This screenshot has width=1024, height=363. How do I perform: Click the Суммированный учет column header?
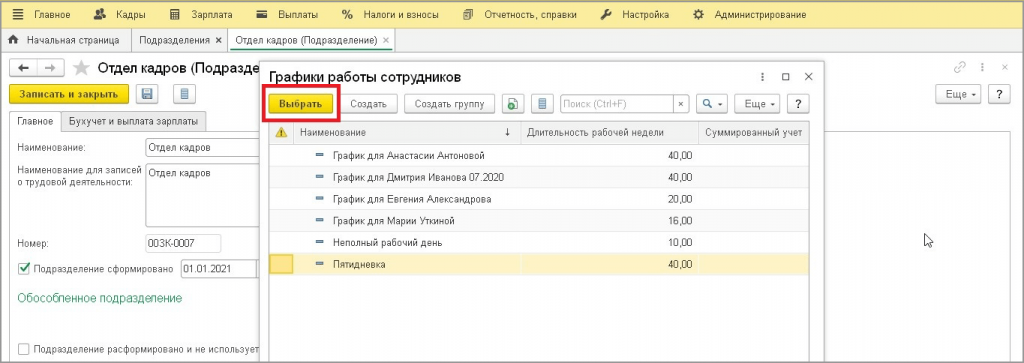point(754,133)
